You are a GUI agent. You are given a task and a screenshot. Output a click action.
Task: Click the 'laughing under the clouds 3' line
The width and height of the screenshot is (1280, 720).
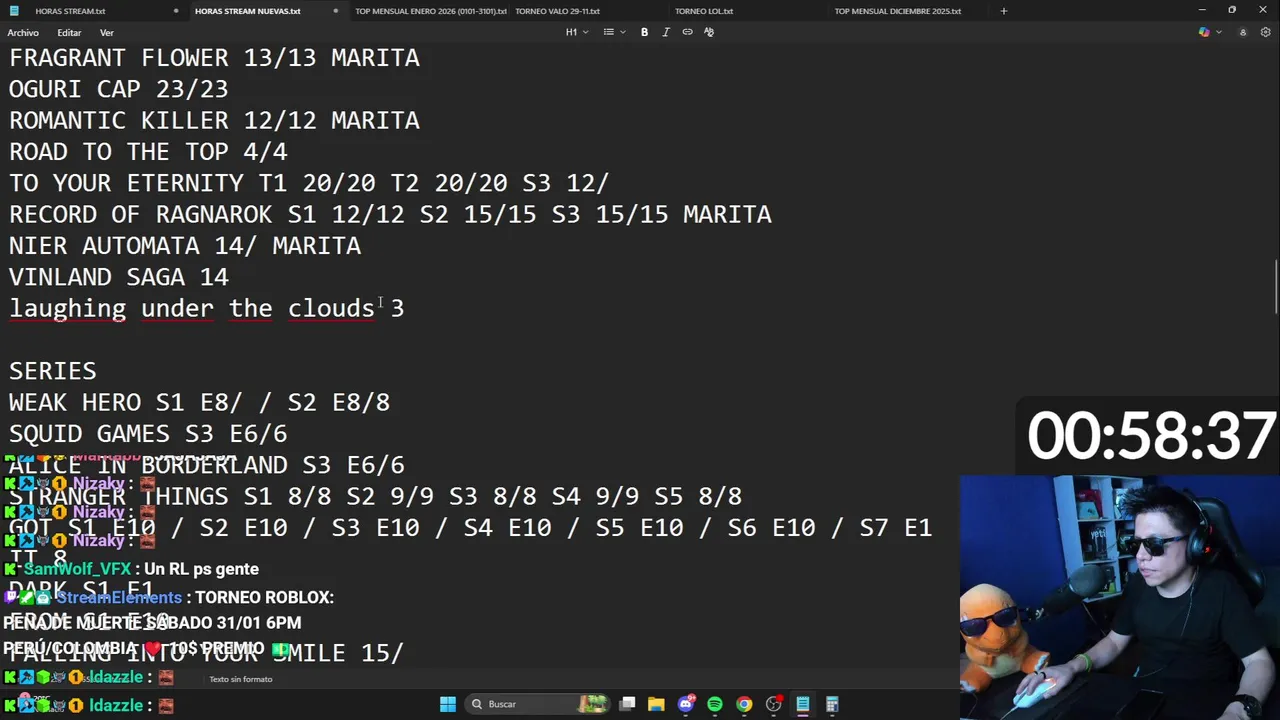(x=207, y=308)
